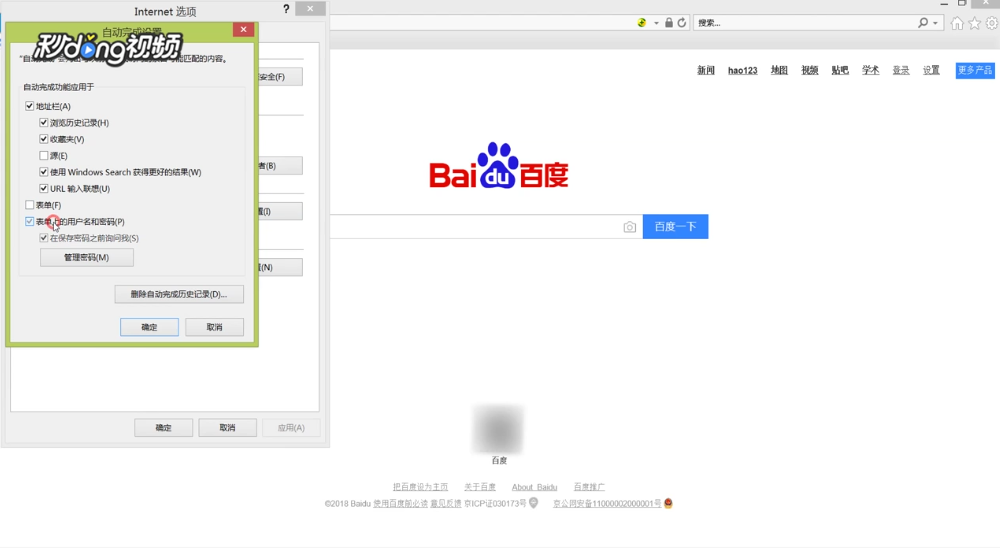Screen dimensions: 1000x548
Task: Toggle the 收藏夹(V) checkbox
Action: click(43, 139)
